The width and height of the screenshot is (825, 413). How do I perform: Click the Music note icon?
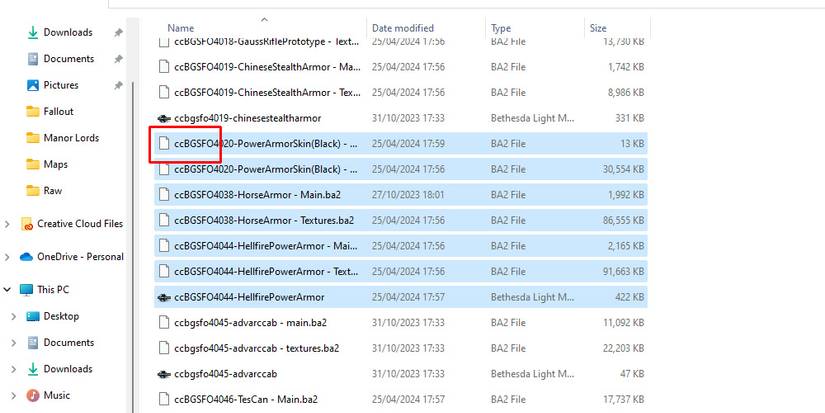33,395
